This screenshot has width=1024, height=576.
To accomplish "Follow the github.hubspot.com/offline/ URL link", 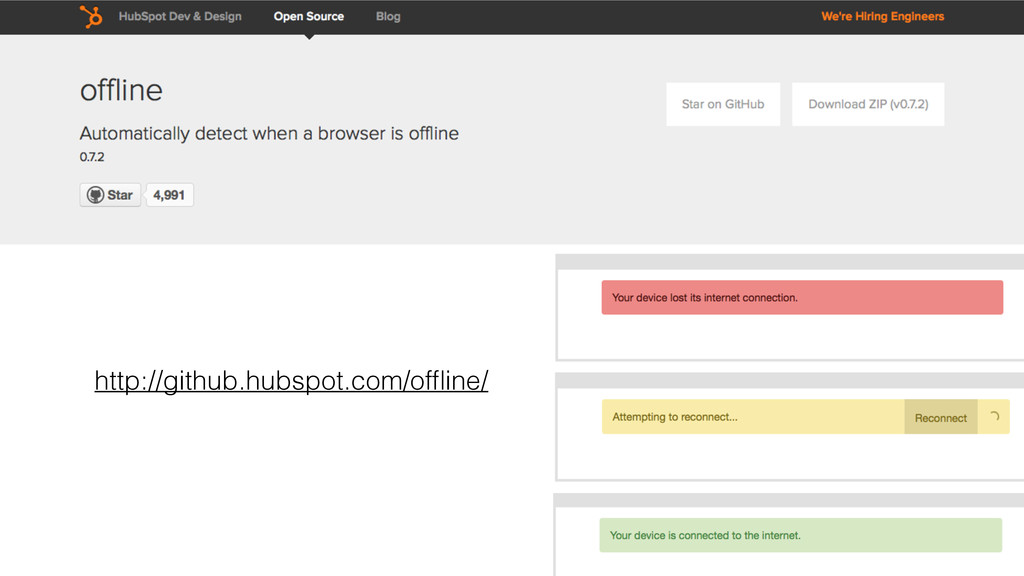I will tap(291, 380).
